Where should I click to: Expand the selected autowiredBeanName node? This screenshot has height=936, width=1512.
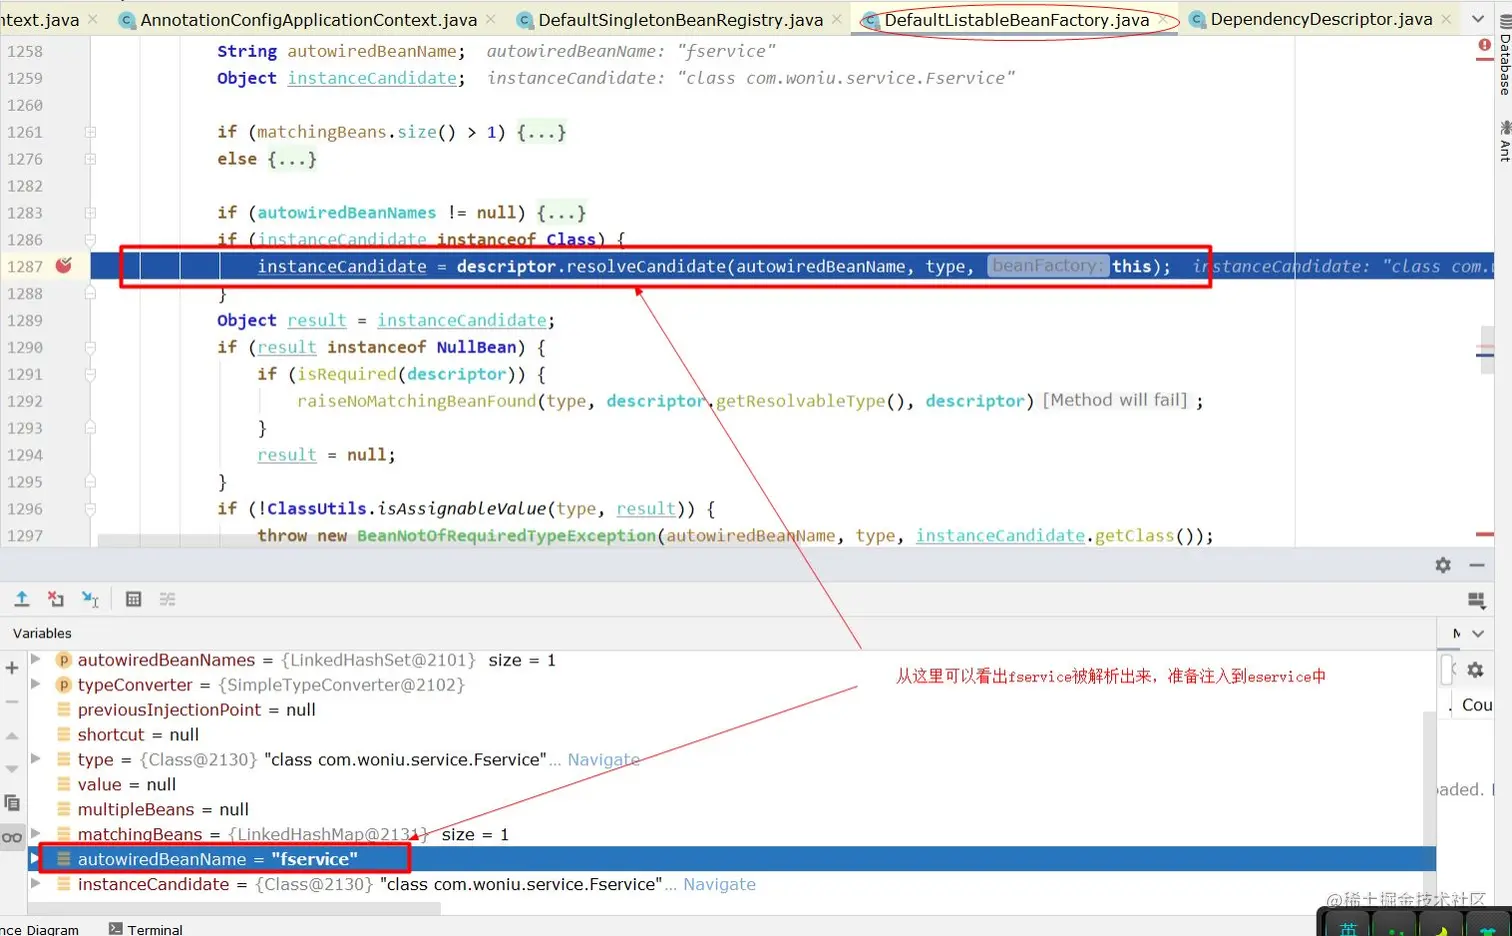click(36, 858)
